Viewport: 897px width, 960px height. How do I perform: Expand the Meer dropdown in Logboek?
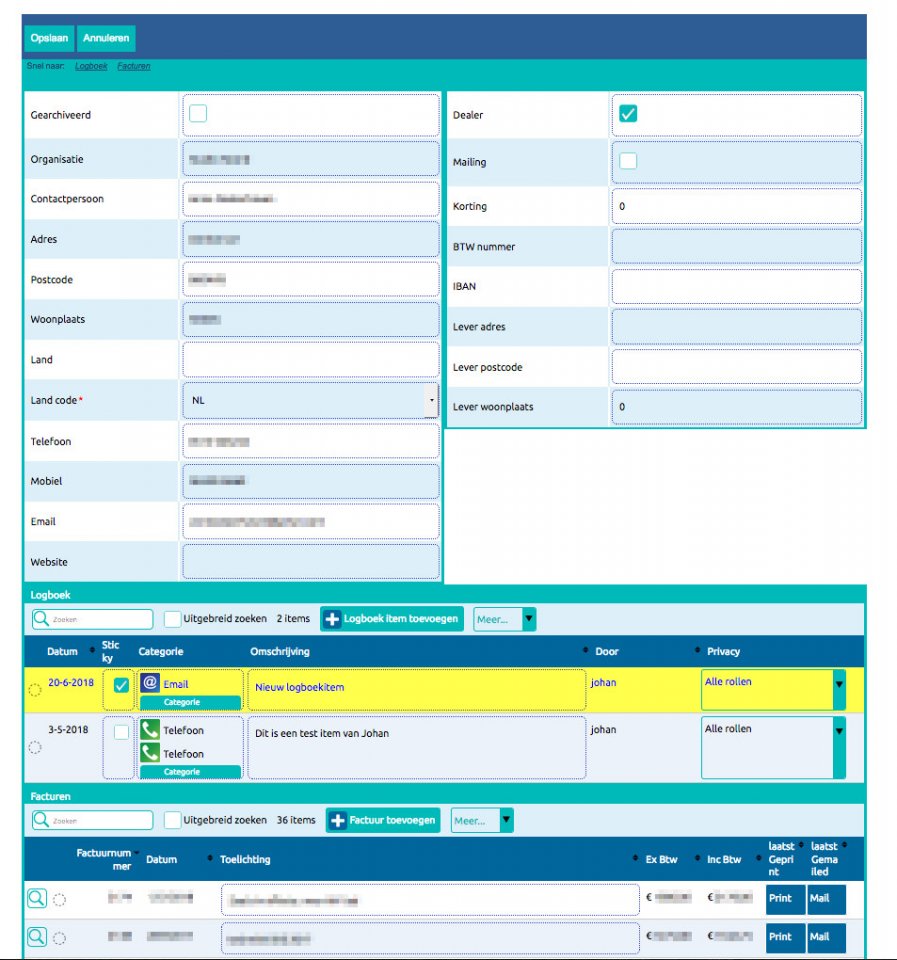tap(505, 619)
